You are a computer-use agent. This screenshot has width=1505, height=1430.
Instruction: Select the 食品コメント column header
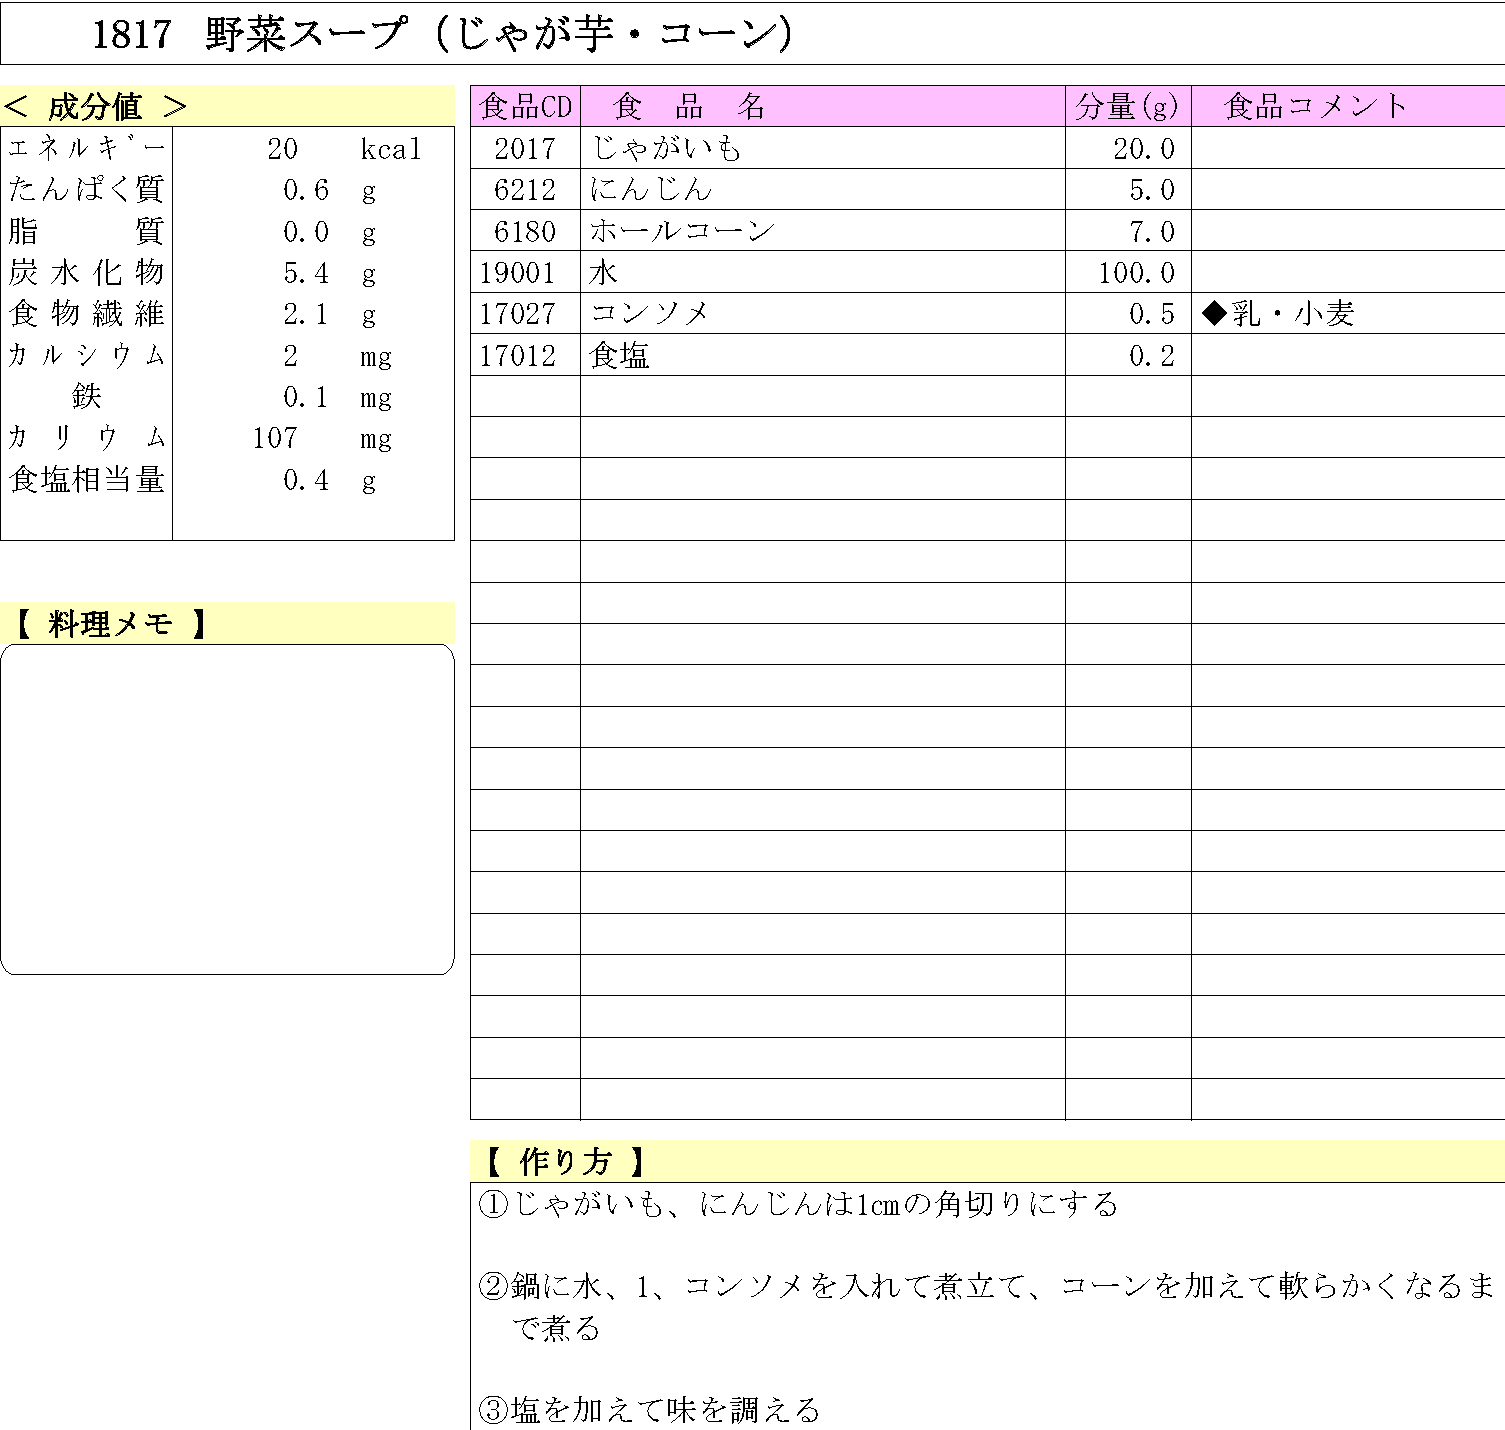click(1315, 106)
